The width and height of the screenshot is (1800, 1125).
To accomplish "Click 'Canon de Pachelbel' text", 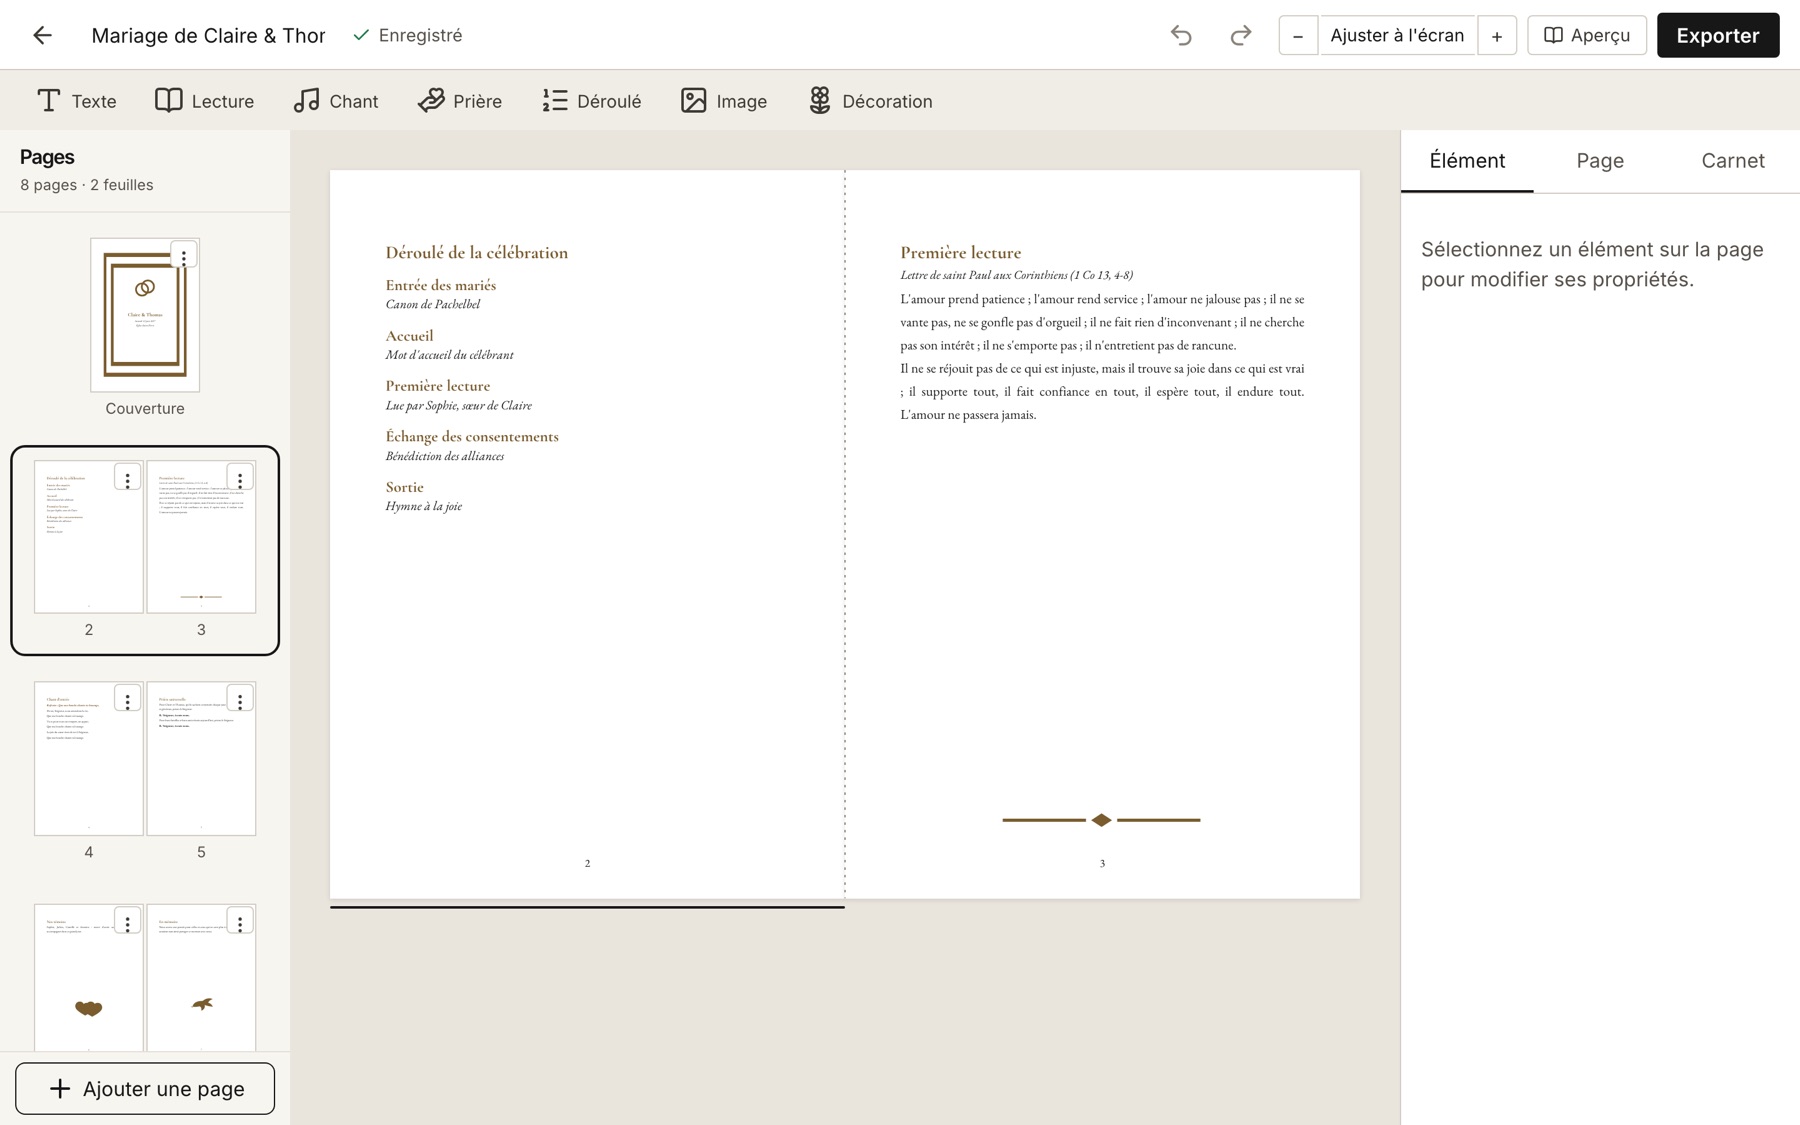I will point(432,304).
